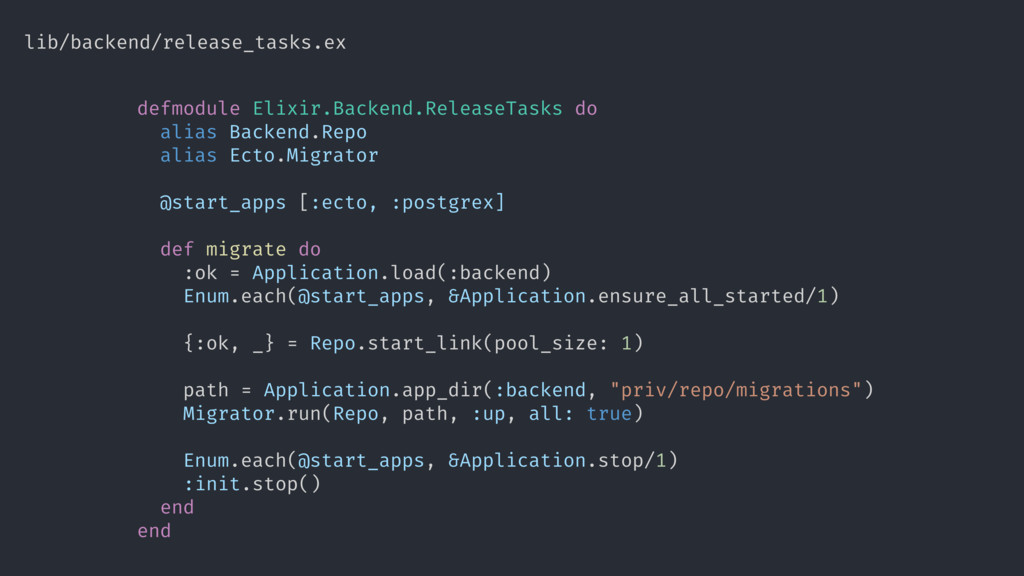Click the @start_apps attribute definition
This screenshot has width=1024, height=576.
click(x=332, y=203)
